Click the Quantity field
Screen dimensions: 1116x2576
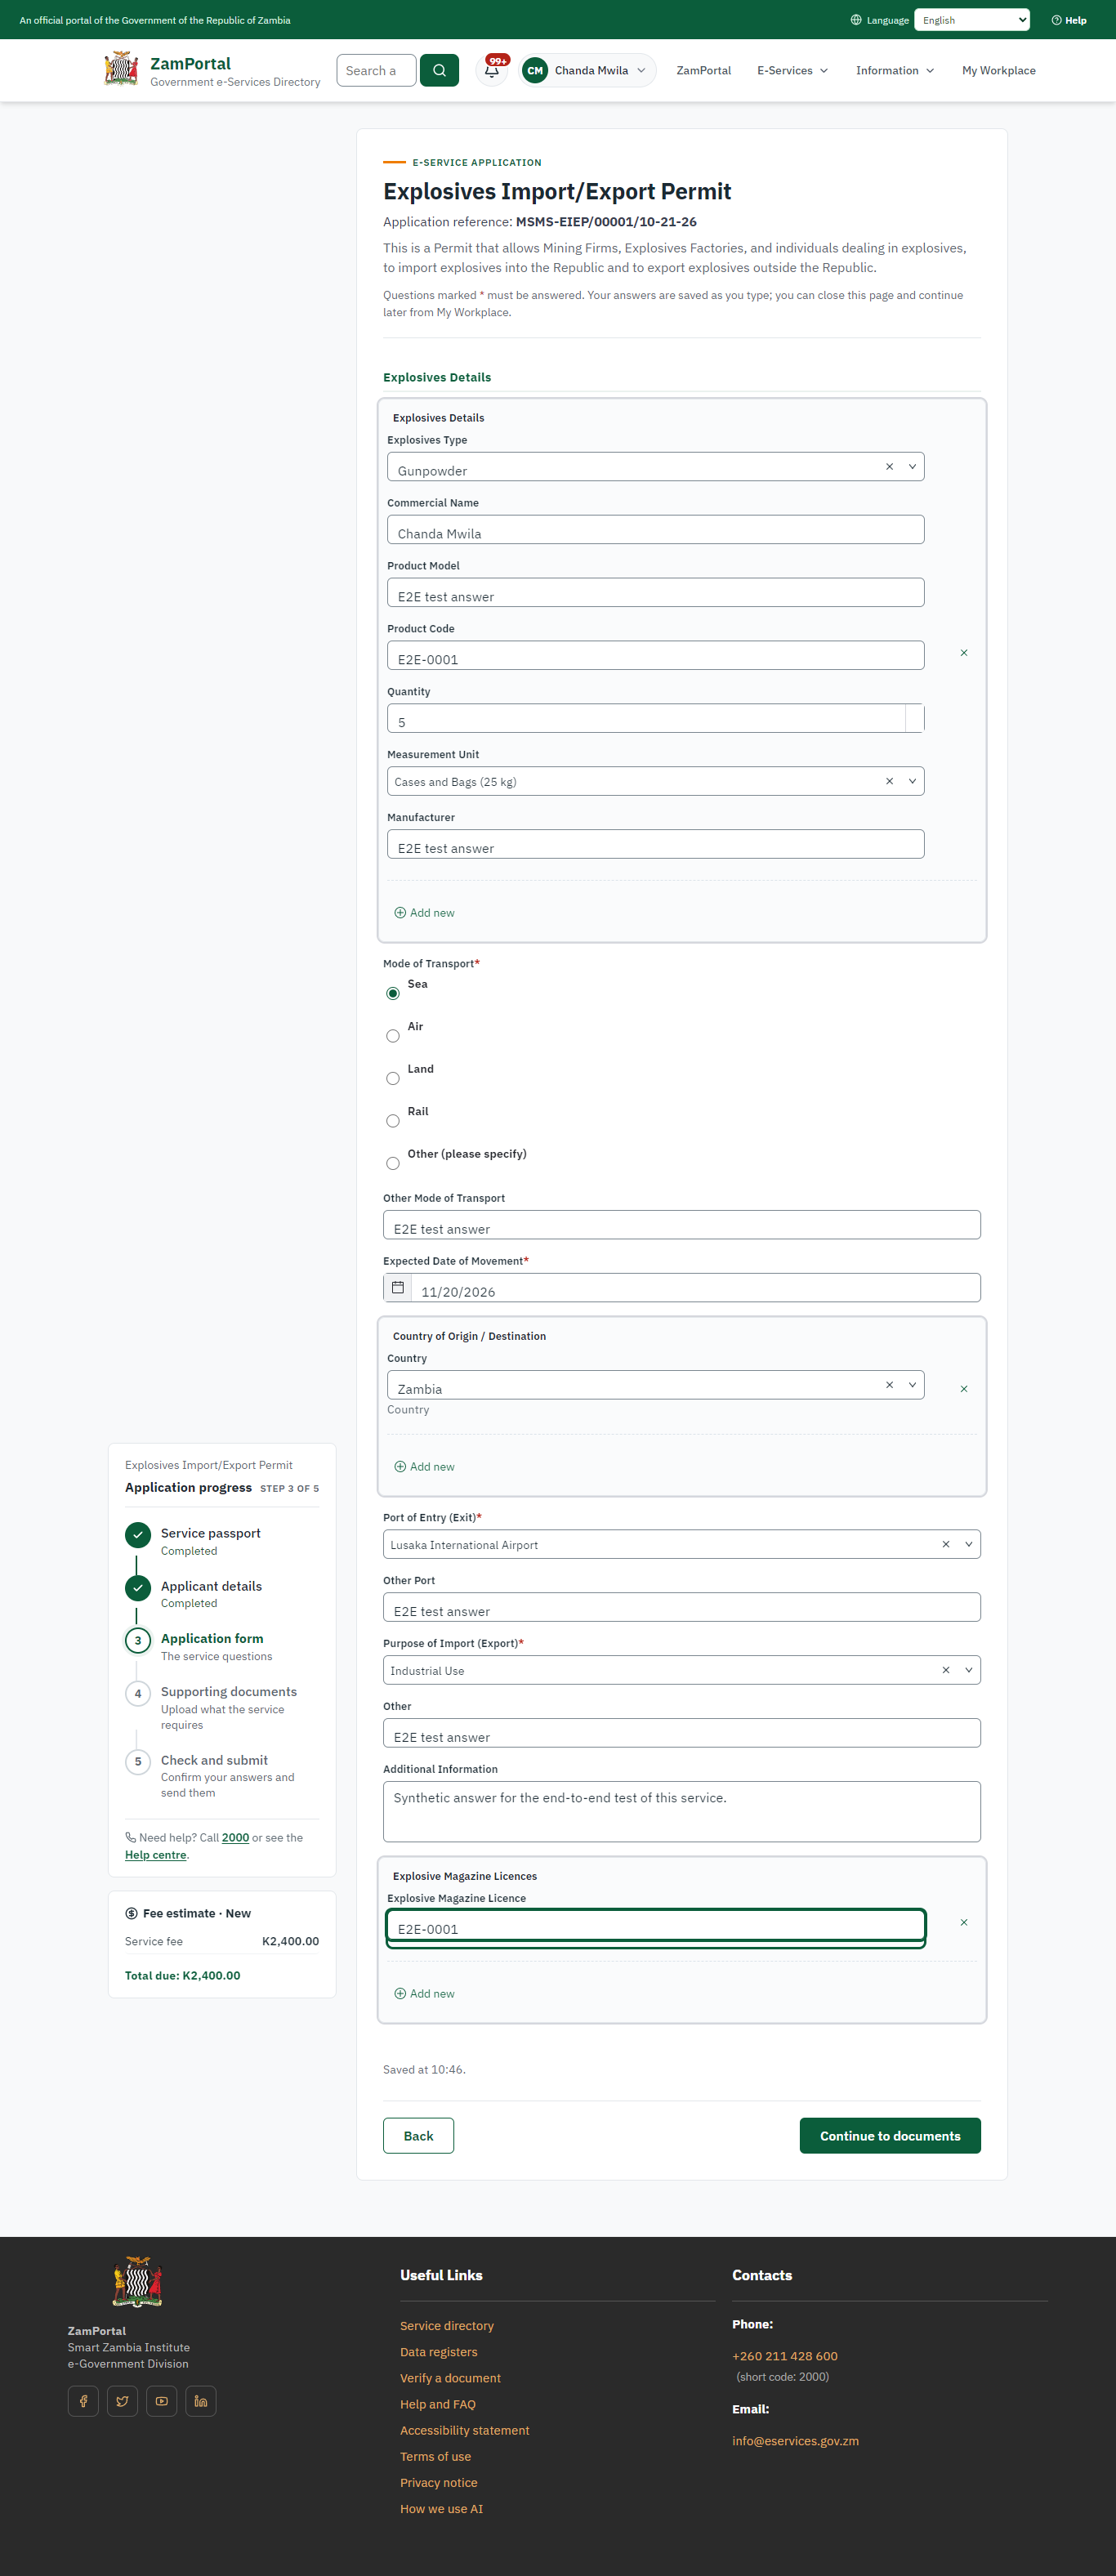point(655,718)
